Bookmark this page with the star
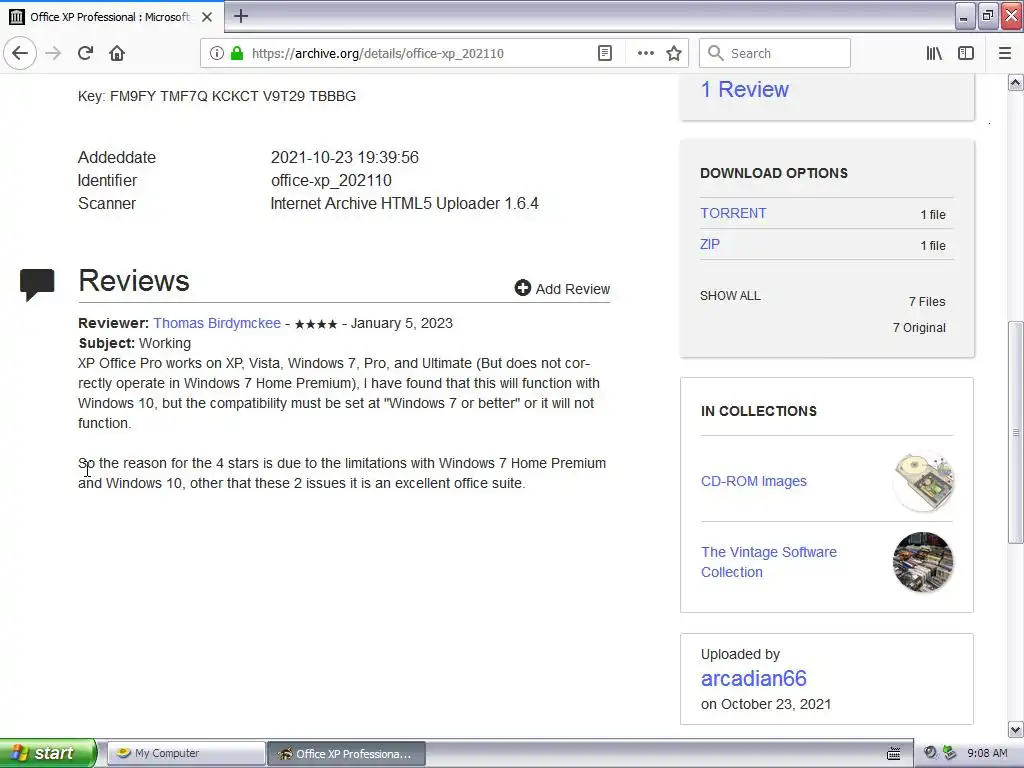 coord(674,54)
